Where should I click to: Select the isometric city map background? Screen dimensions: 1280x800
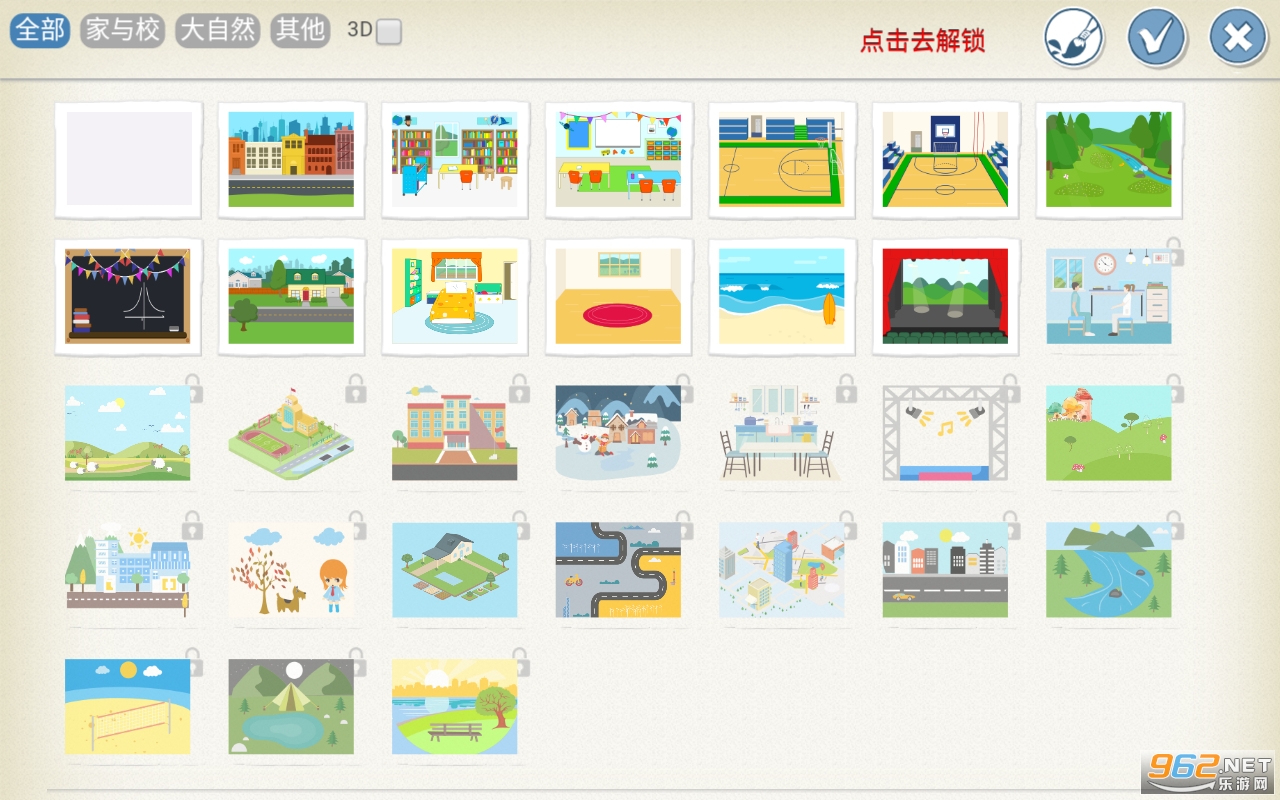coord(782,570)
